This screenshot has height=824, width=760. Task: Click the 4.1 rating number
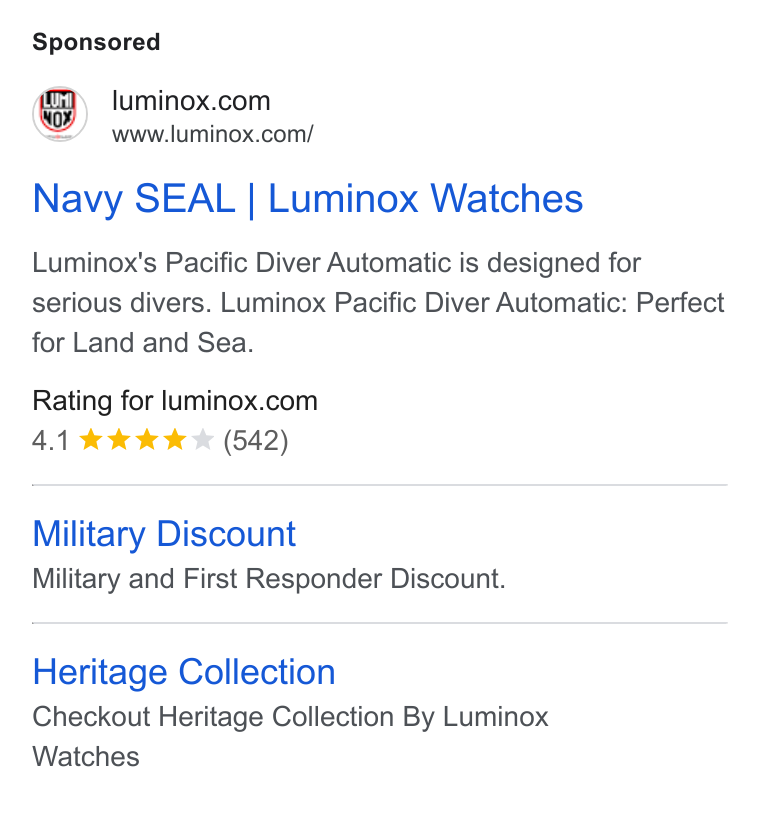[50, 440]
